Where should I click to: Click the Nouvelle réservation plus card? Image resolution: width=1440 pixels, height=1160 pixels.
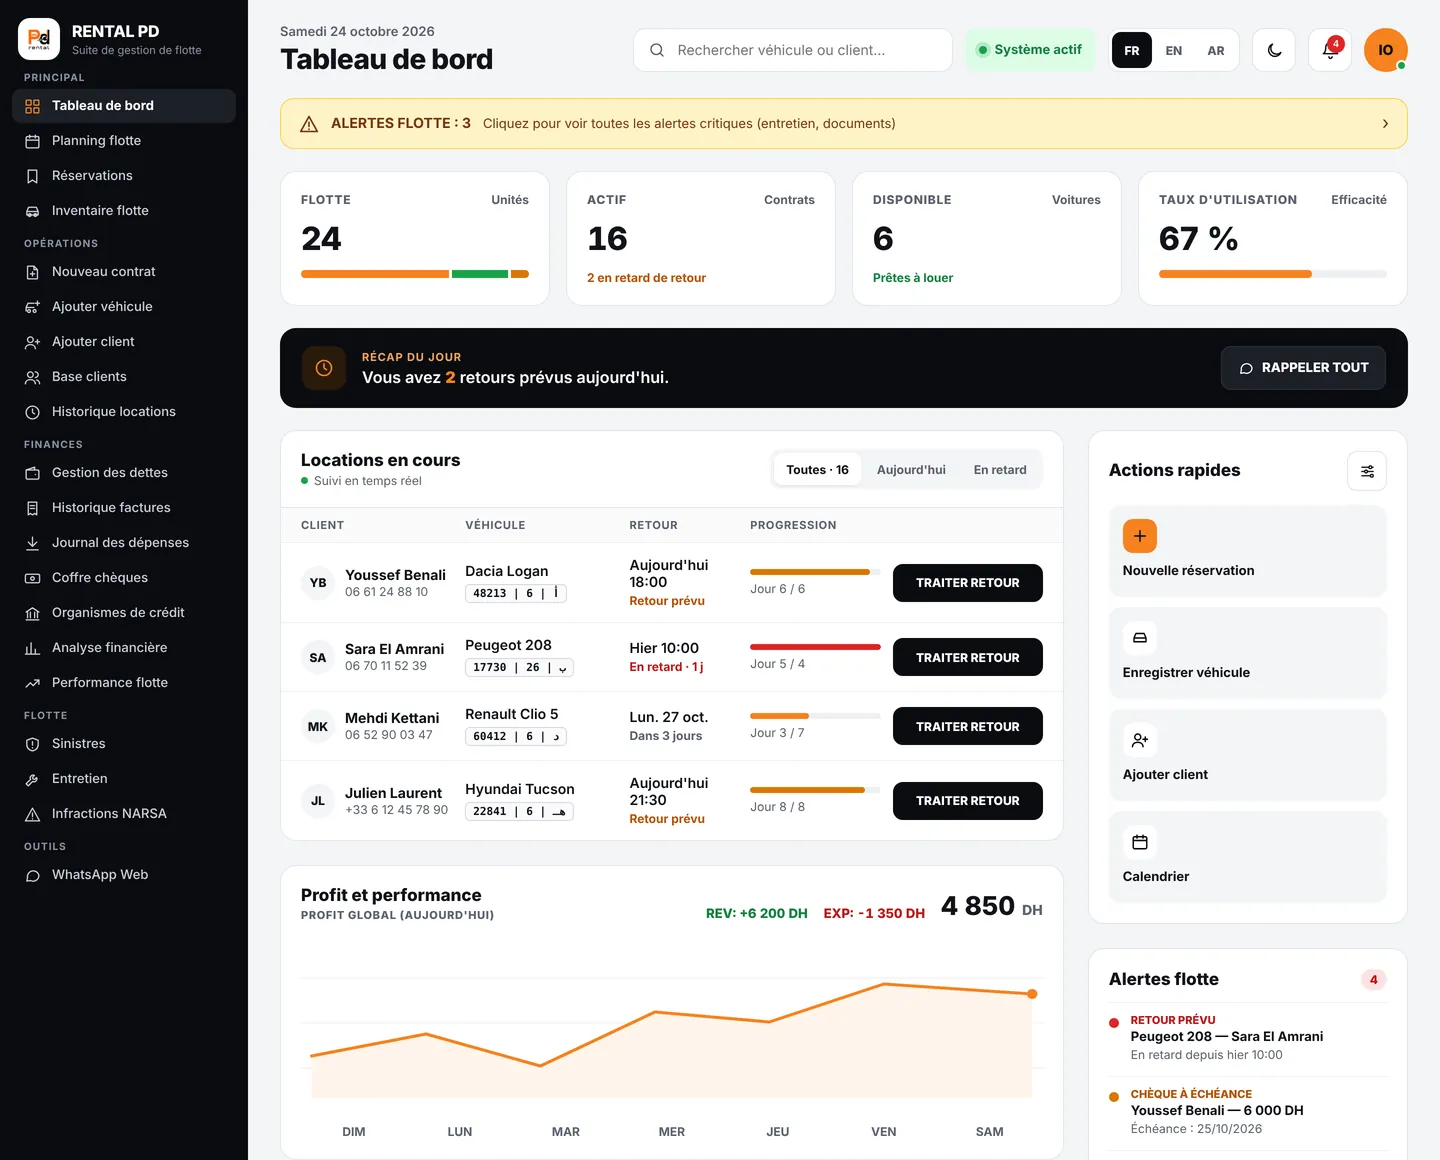point(1248,551)
